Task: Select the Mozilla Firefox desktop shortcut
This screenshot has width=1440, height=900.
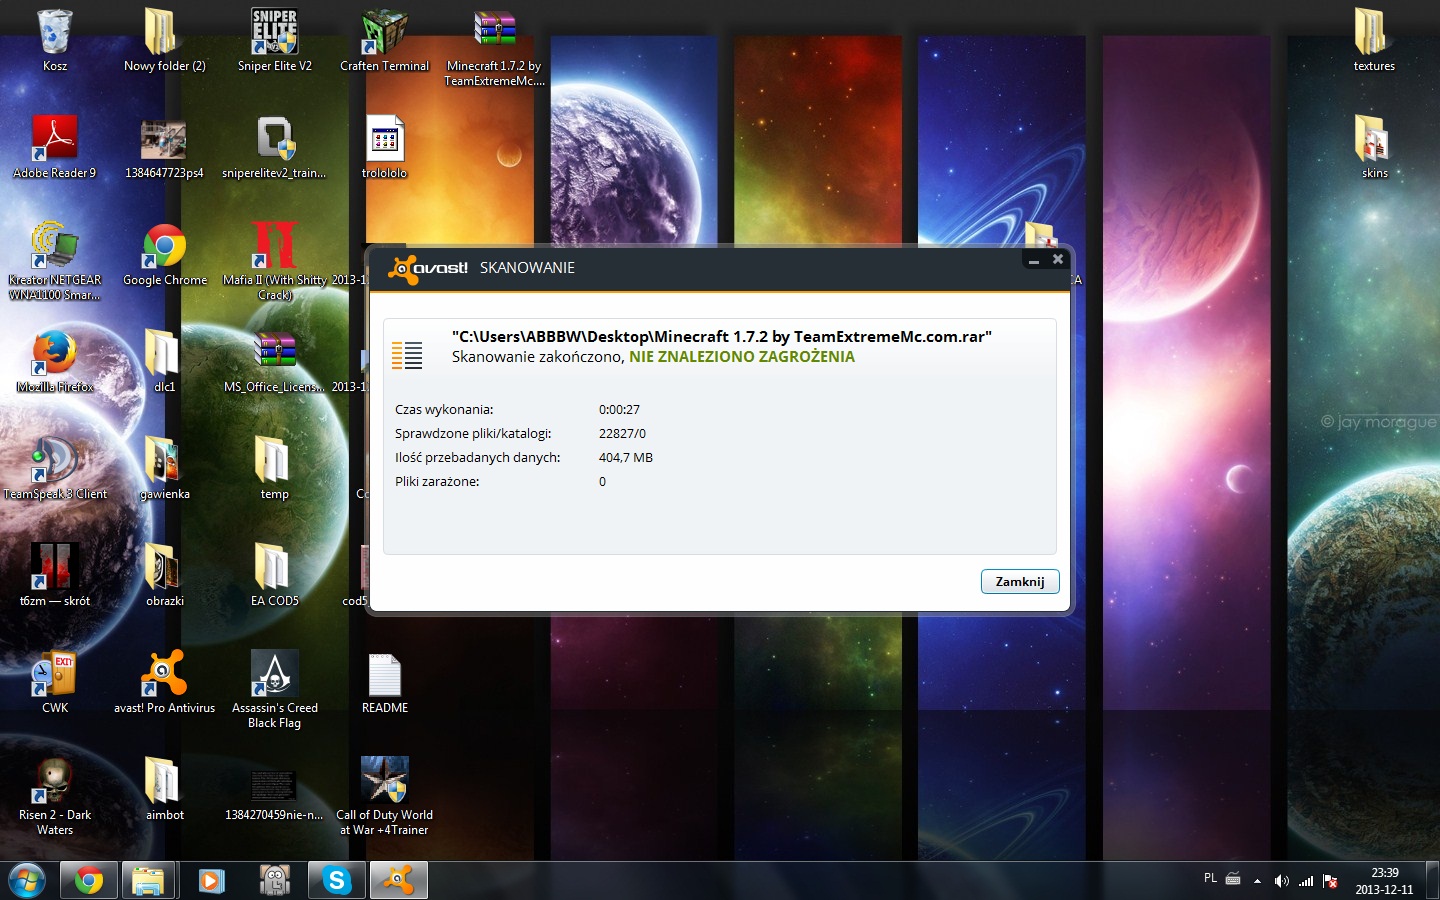Action: coord(55,362)
